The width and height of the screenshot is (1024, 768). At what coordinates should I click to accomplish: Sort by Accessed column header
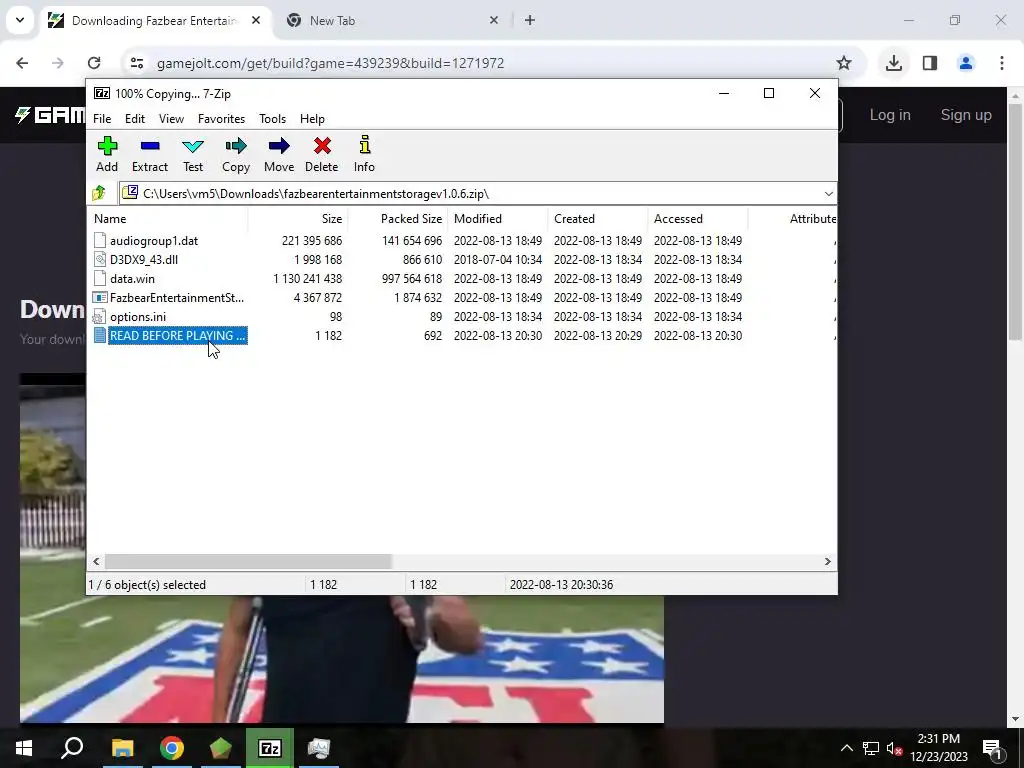pos(697,219)
